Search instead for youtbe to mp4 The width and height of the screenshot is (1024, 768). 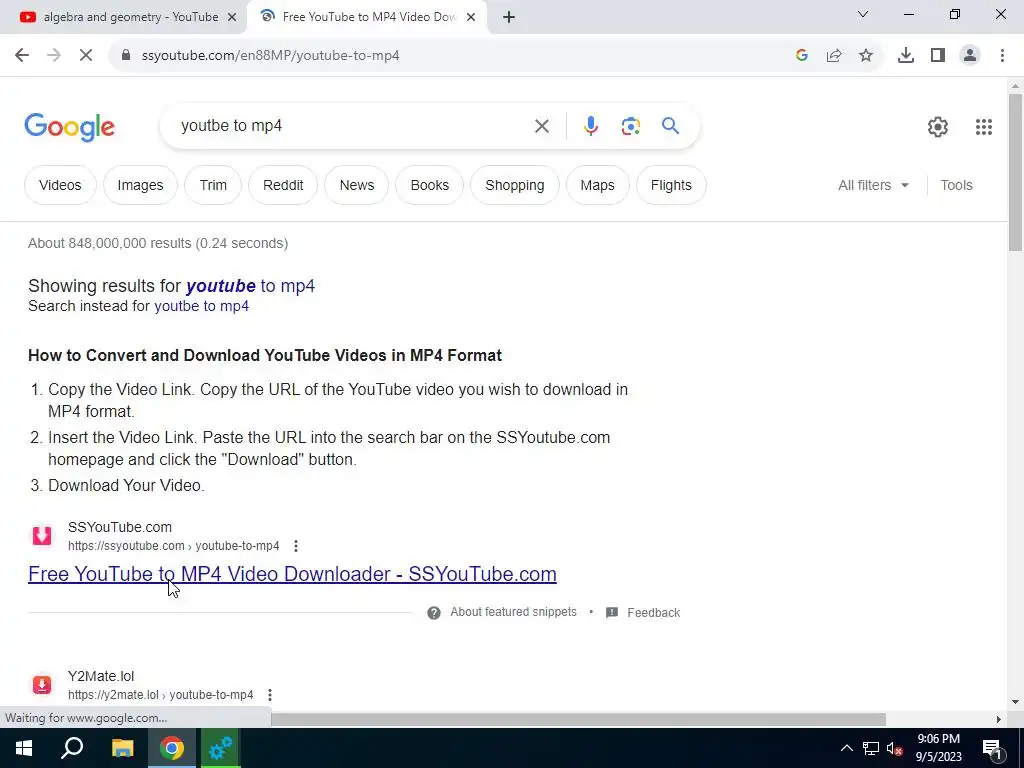point(202,306)
